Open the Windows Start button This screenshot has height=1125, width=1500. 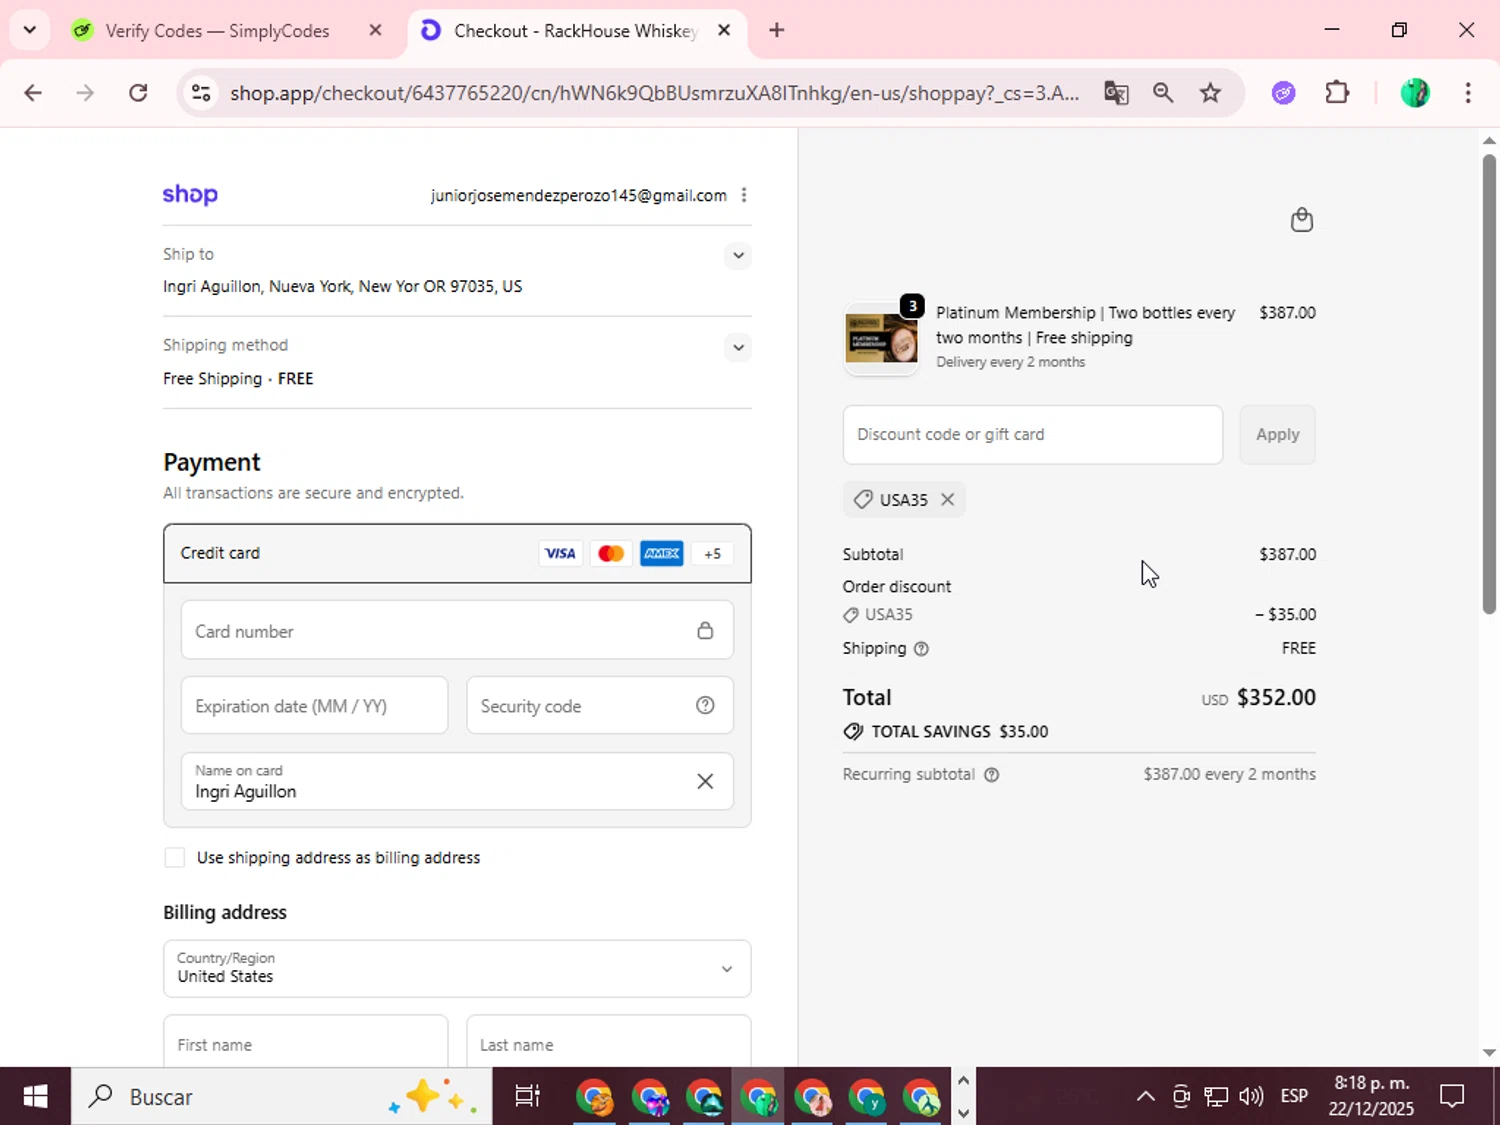click(35, 1096)
